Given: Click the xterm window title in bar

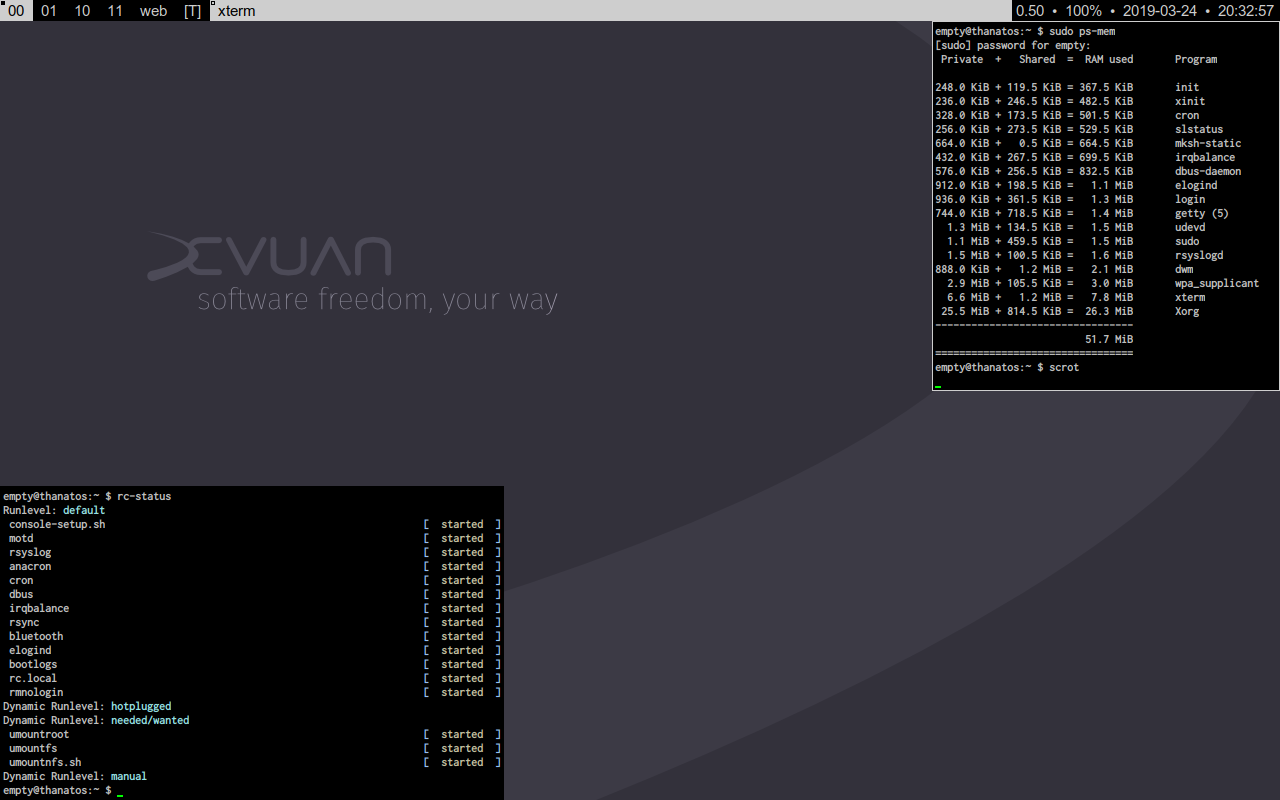Looking at the screenshot, I should 237,11.
